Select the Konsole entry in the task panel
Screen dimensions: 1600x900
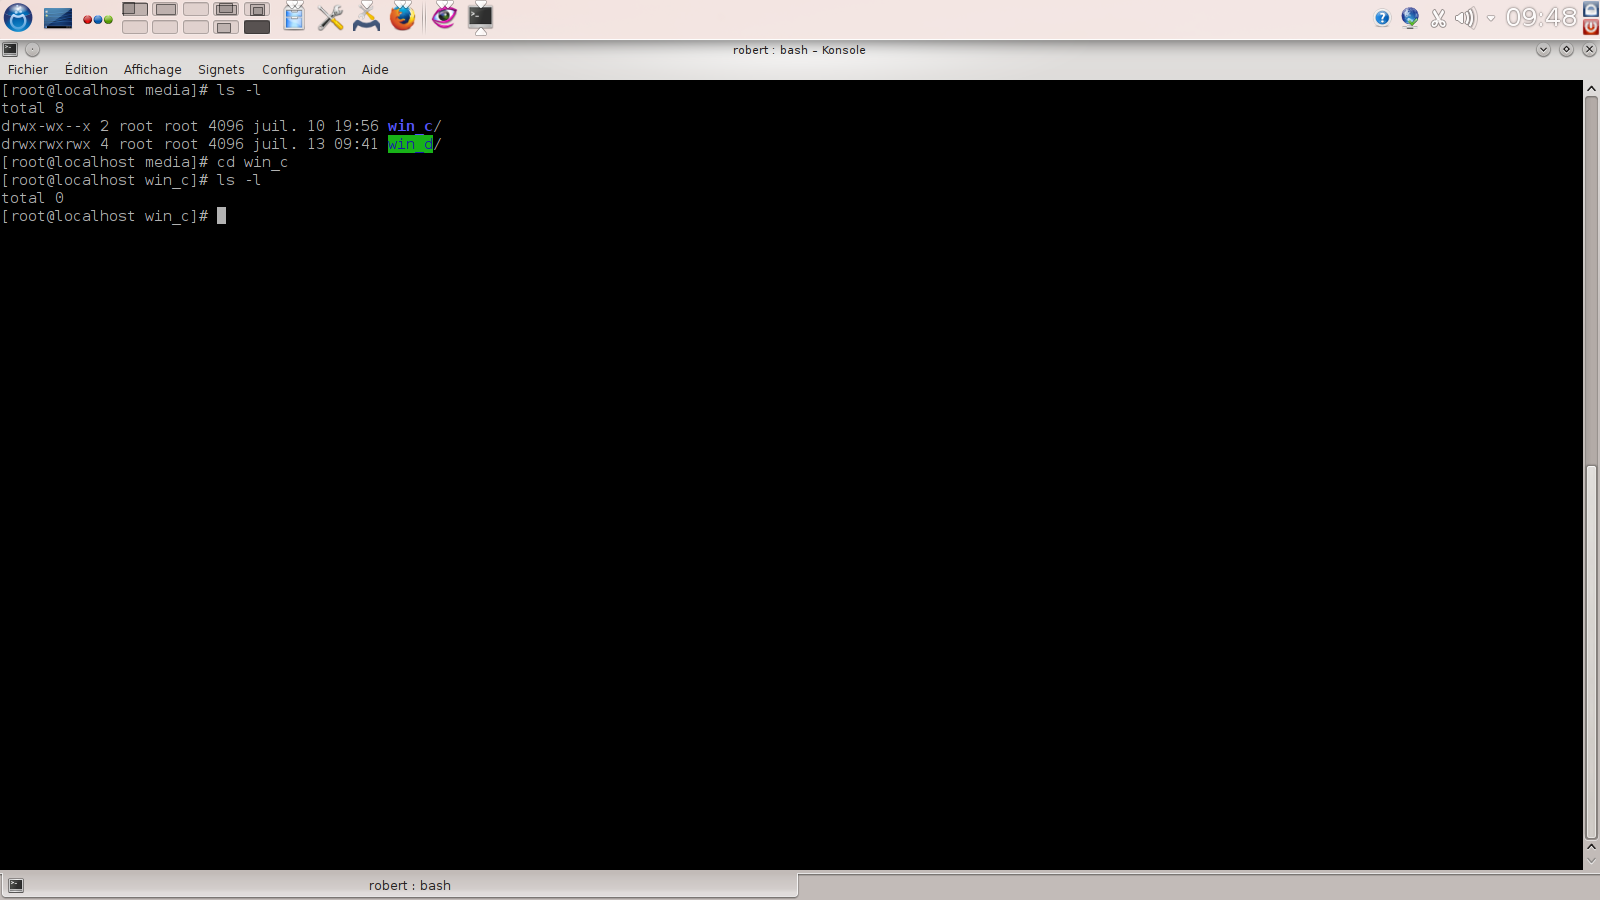point(481,17)
